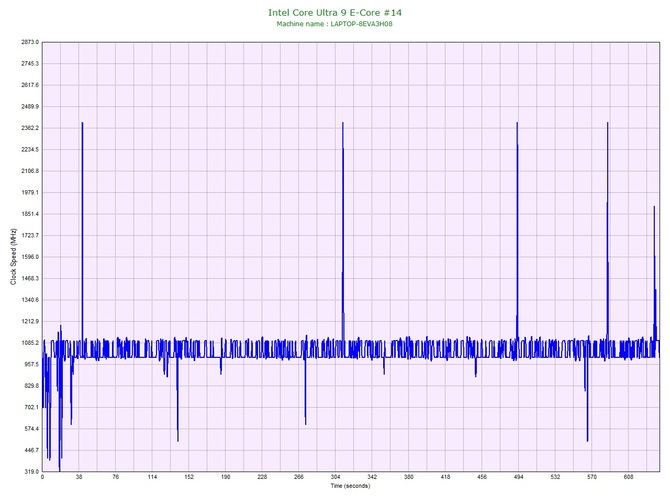Click the 2873.0 y-axis value
The height and width of the screenshot is (503, 670).
(x=30, y=42)
